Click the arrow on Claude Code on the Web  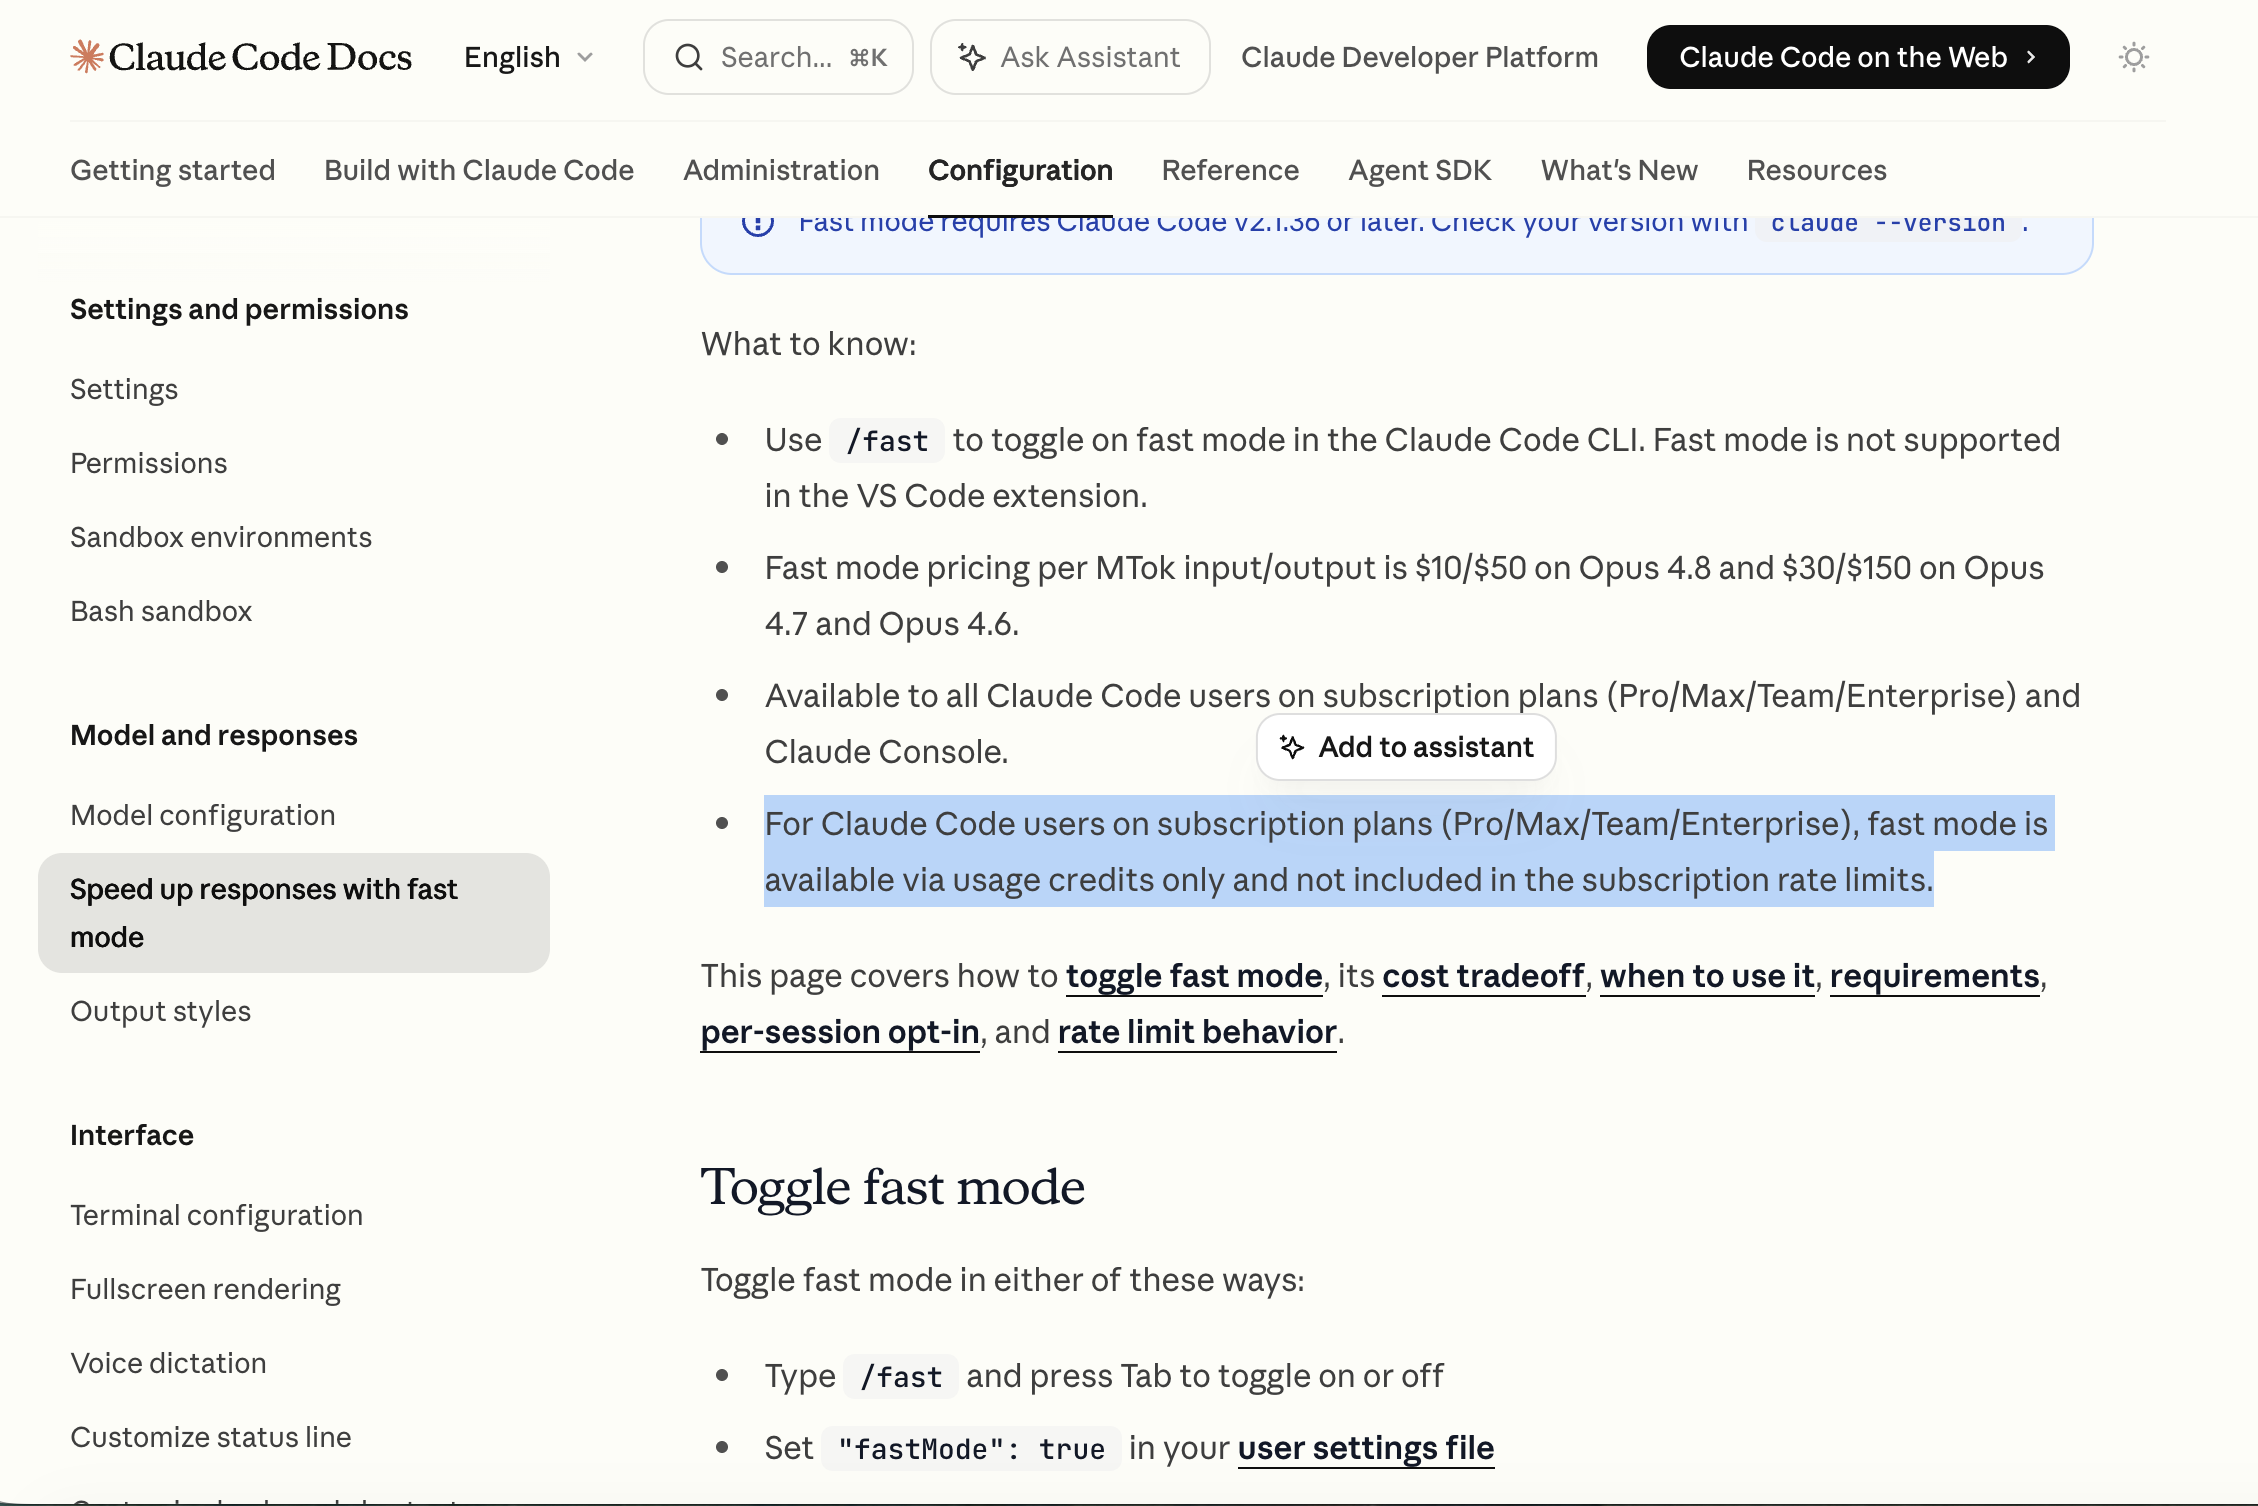(2031, 57)
